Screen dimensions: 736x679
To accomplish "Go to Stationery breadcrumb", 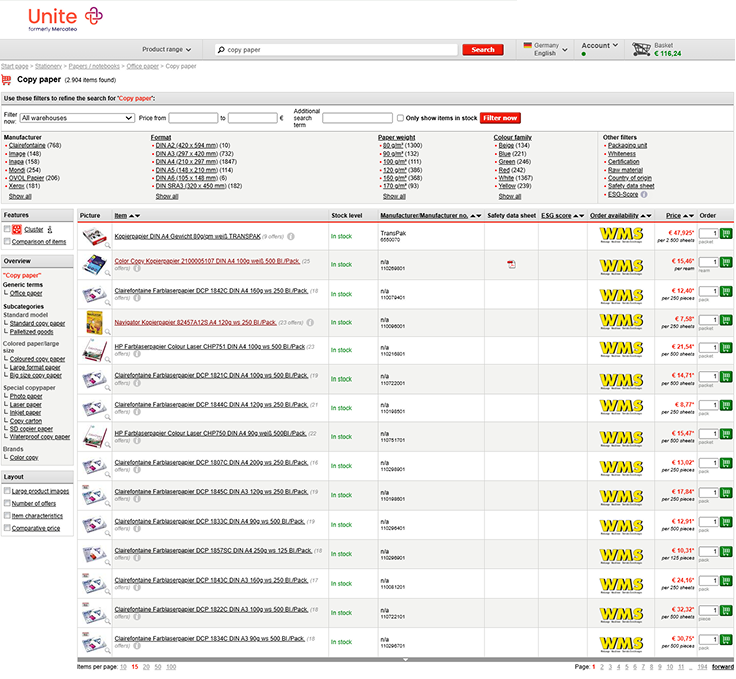I will tap(48, 67).
